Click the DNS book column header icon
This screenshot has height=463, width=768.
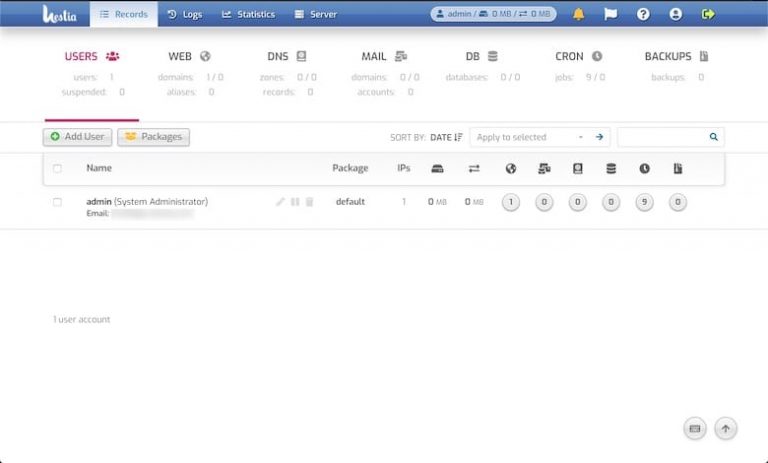[577, 169]
